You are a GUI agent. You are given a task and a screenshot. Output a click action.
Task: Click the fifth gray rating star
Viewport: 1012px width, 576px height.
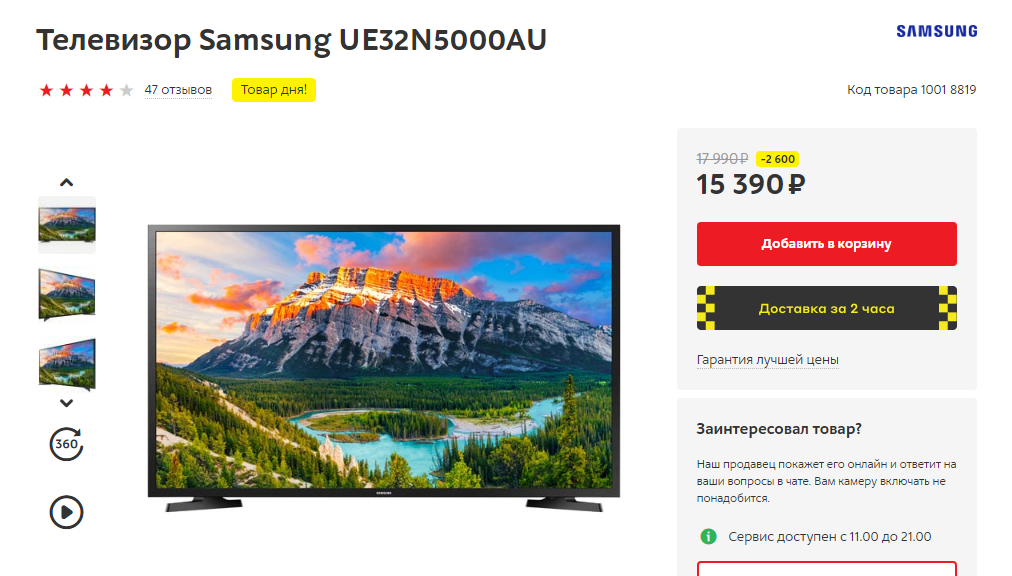pos(126,90)
